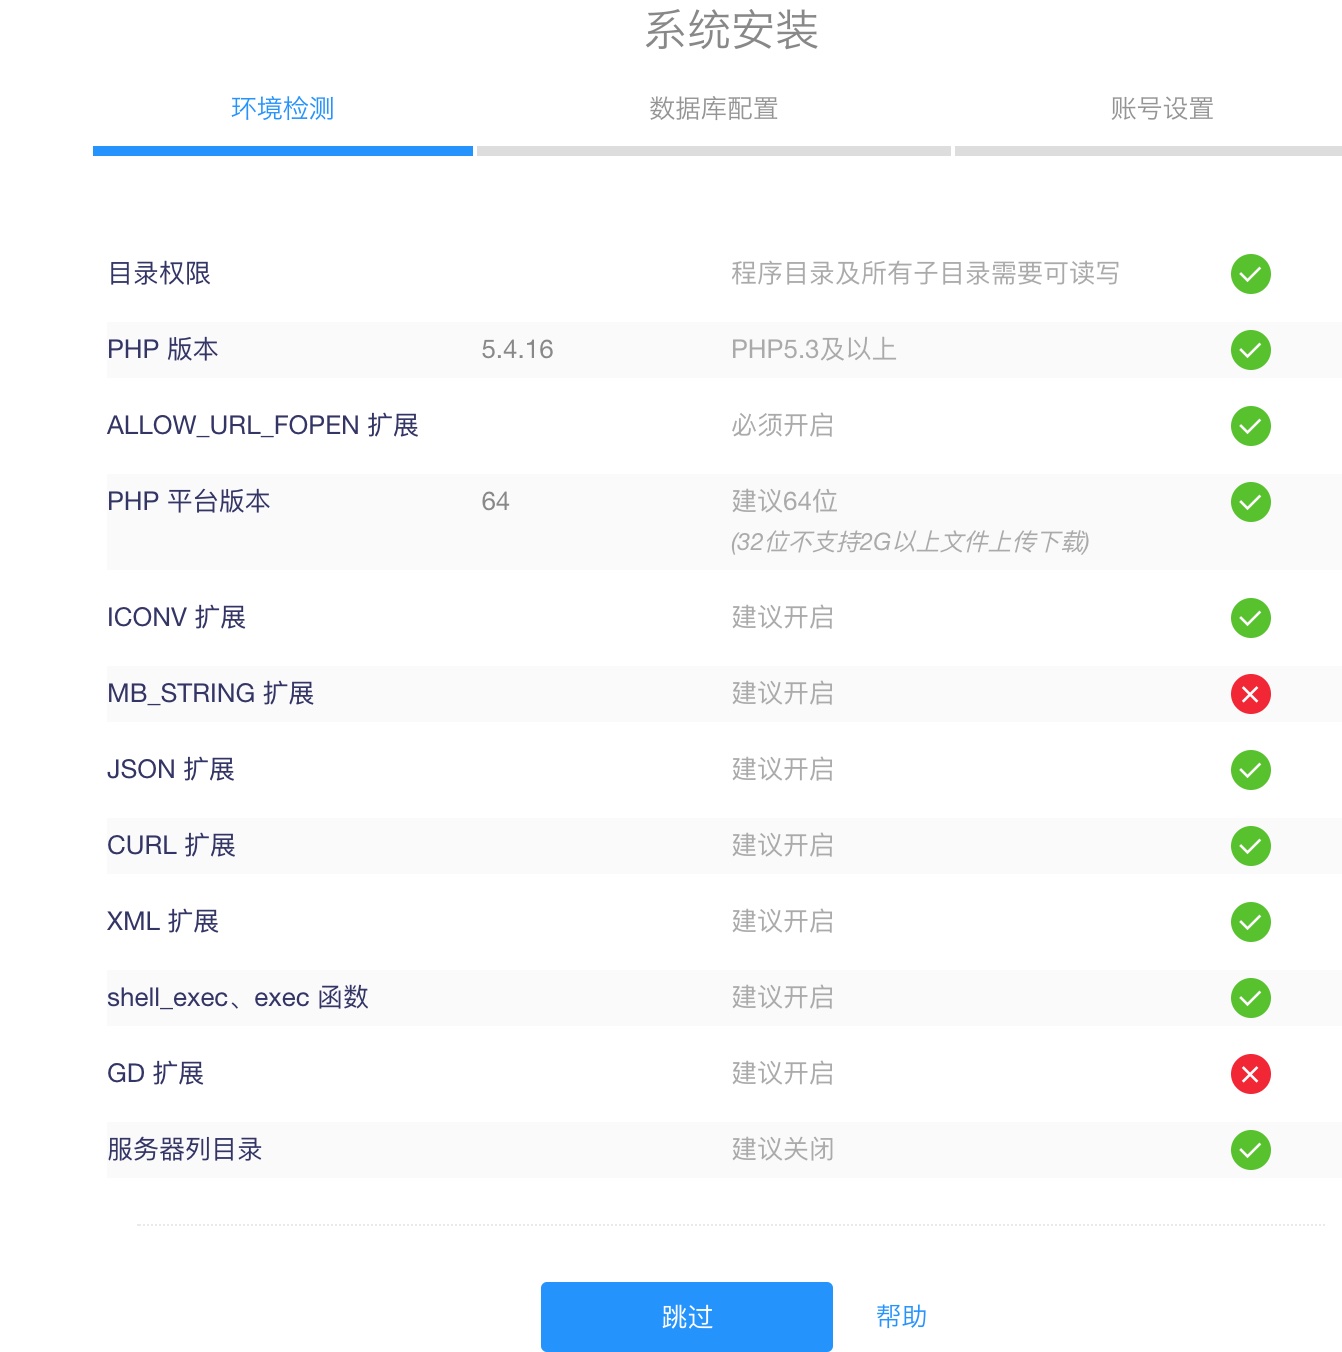Click the ALLOW_URL_FOPEN 扩展 green check icon
The image size is (1342, 1352).
[x=1250, y=426]
